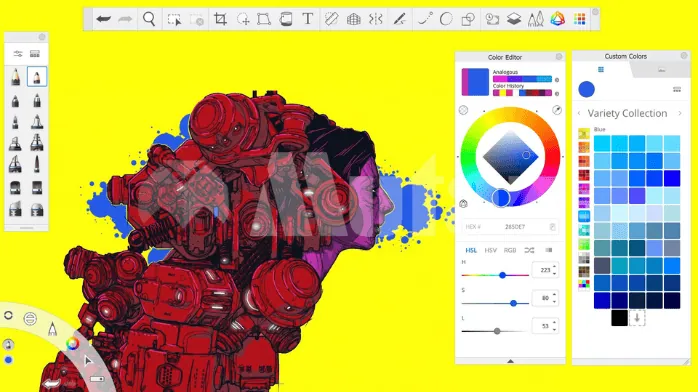Screen dimensions: 698x392
Task: Select the Transform distort tool
Action: coord(264,19)
